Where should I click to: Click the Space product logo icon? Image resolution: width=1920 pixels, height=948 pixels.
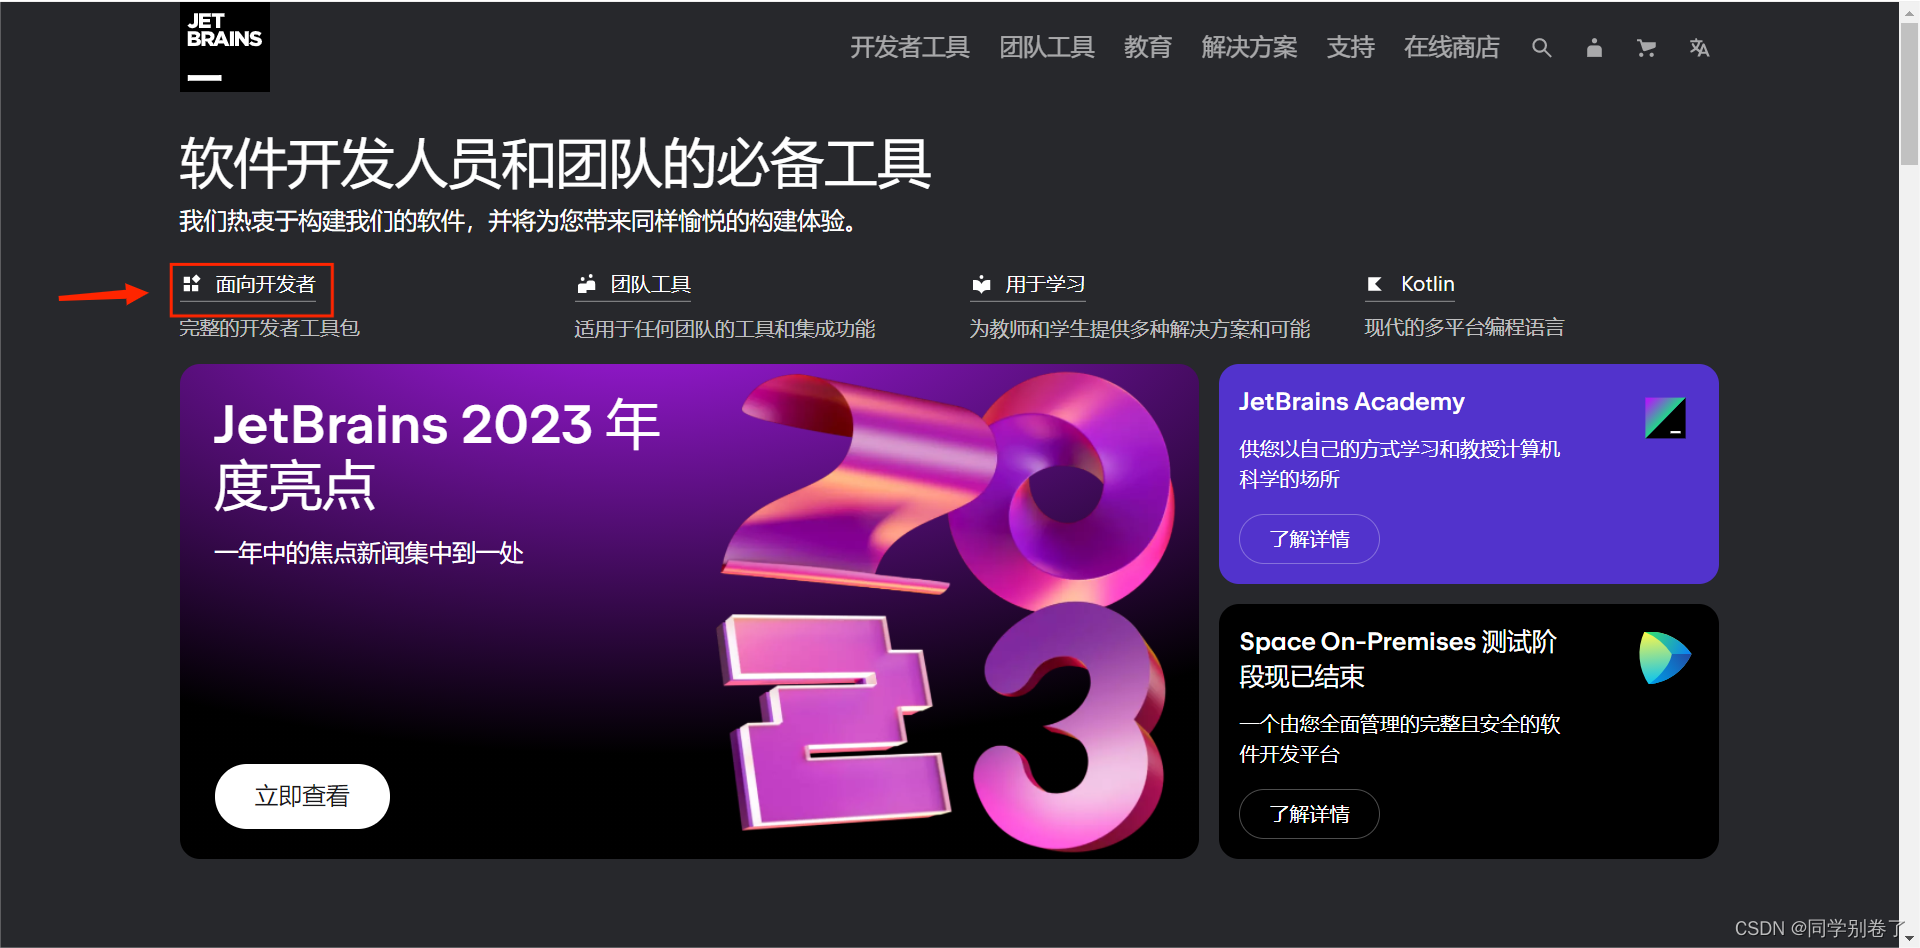tap(1664, 657)
